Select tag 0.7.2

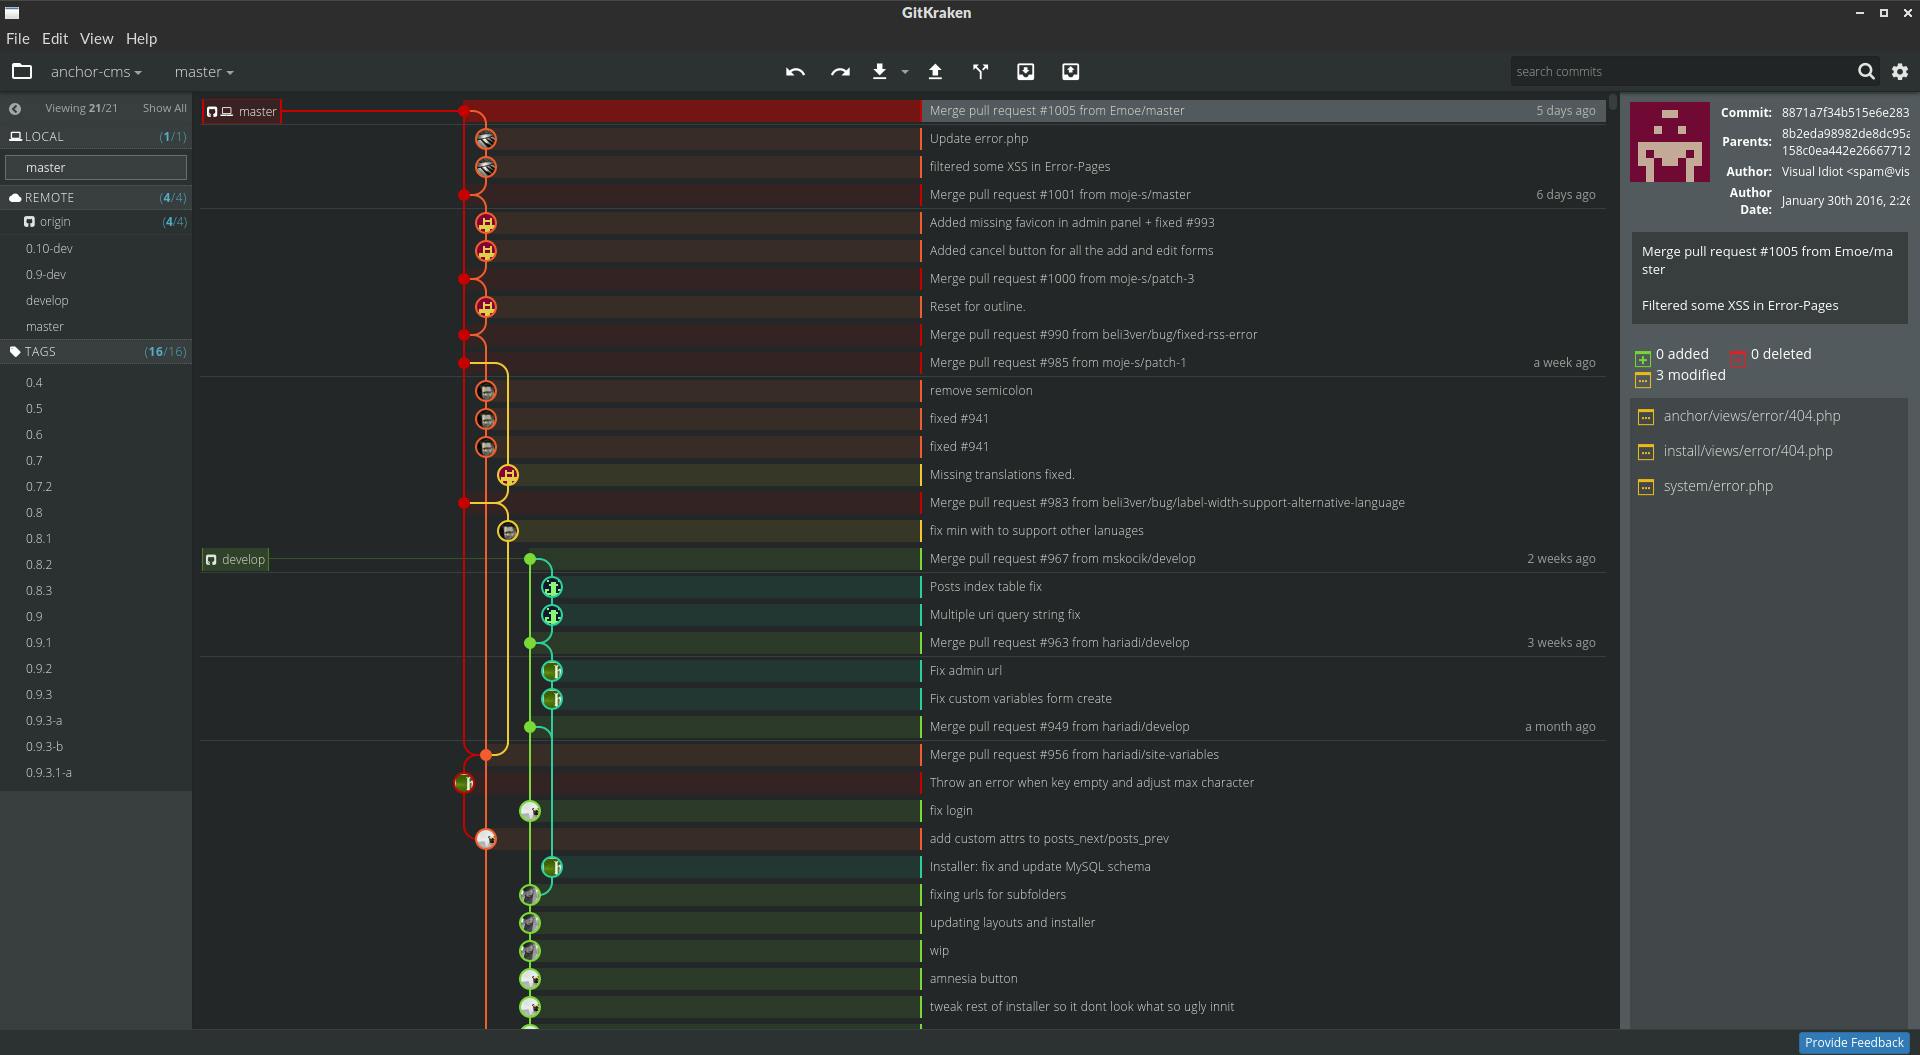point(39,486)
